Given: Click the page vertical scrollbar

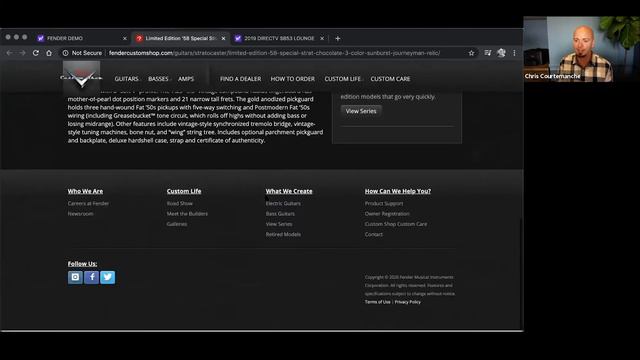Looking at the screenshot, I should tap(521, 273).
